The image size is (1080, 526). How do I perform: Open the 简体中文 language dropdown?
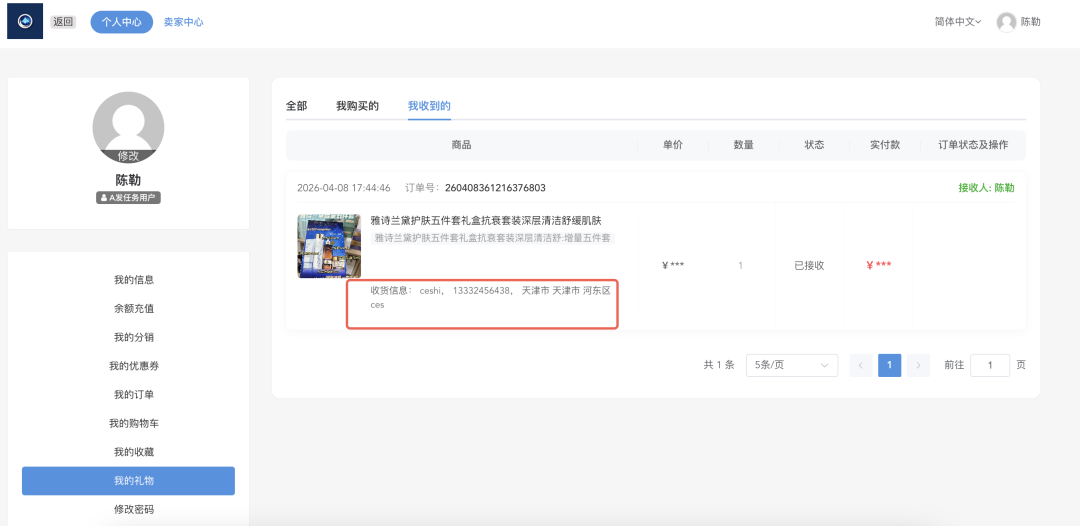[957, 22]
